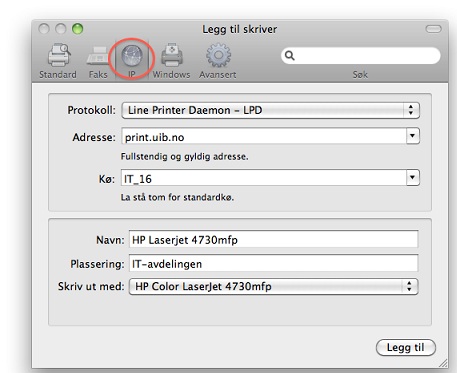This screenshot has height=373, width=457.
Task: Click the toolbar toggle pill button
Action: coord(433,29)
